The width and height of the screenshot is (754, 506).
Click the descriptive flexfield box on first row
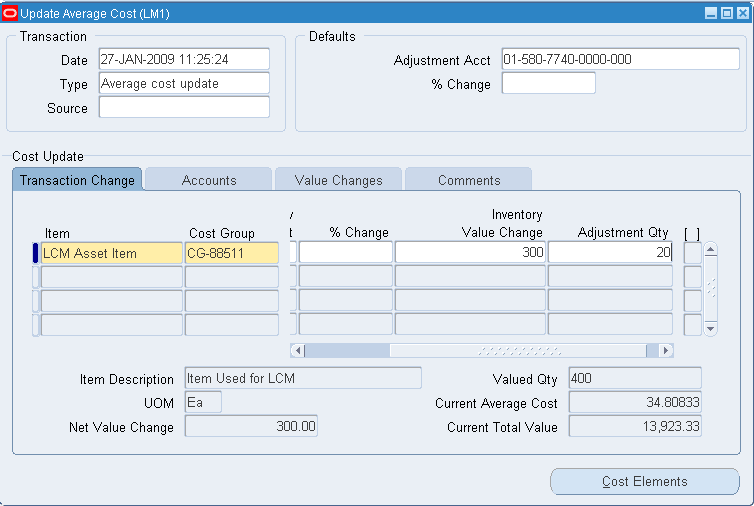692,253
